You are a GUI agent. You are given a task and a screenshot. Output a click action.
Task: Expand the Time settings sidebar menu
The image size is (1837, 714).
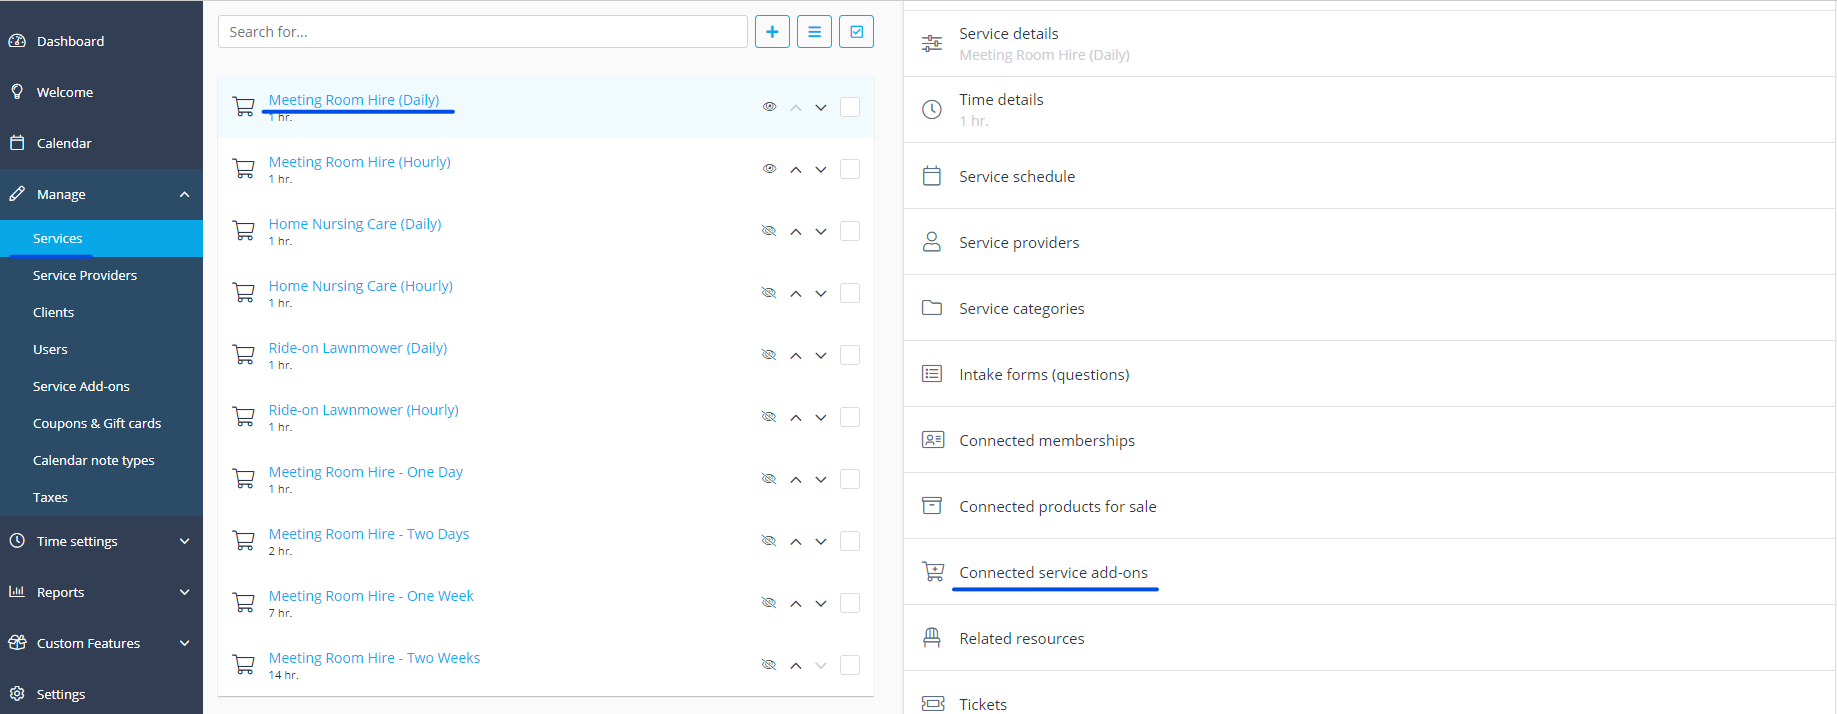(x=184, y=541)
